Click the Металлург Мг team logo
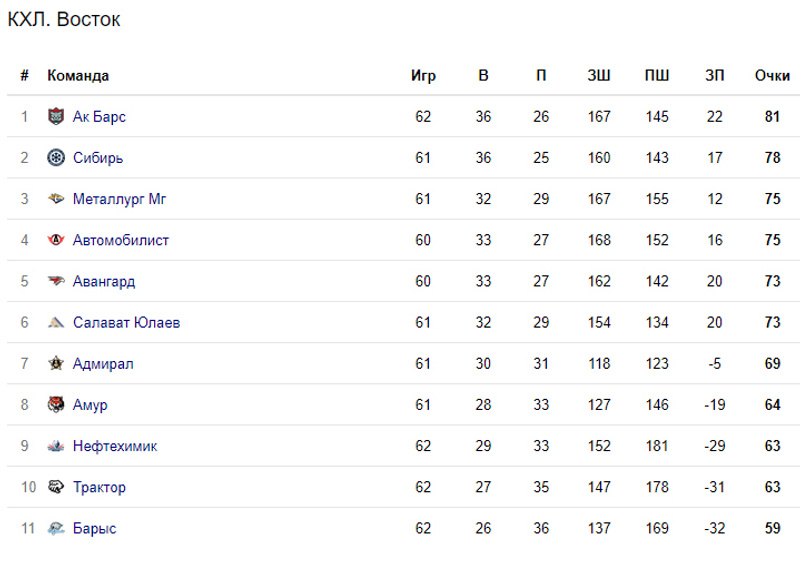 coord(56,199)
